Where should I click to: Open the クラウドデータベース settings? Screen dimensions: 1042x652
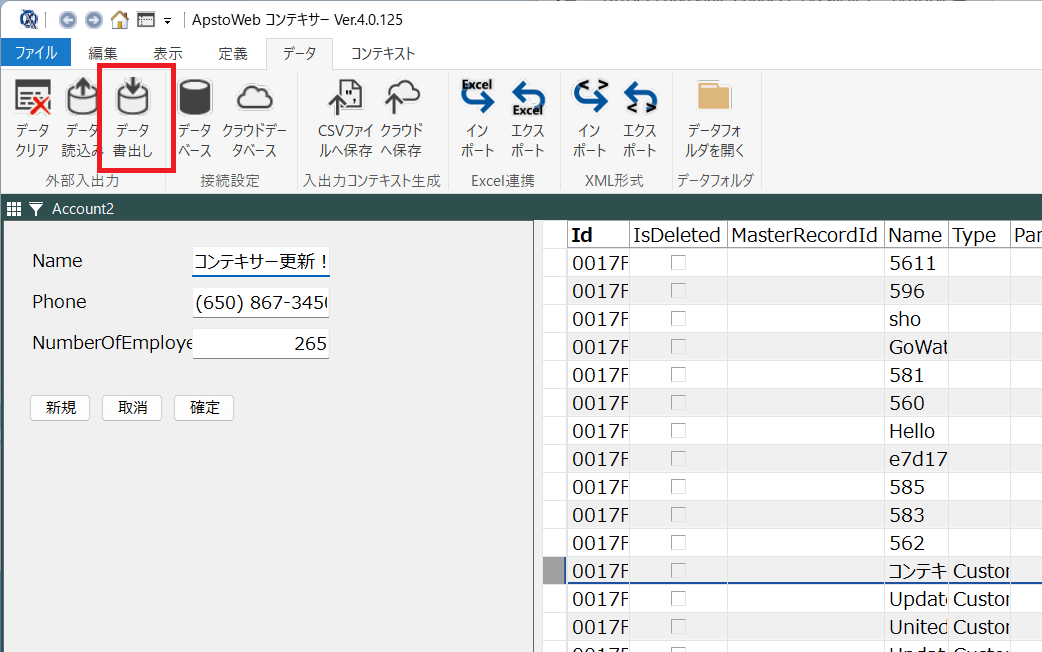255,119
